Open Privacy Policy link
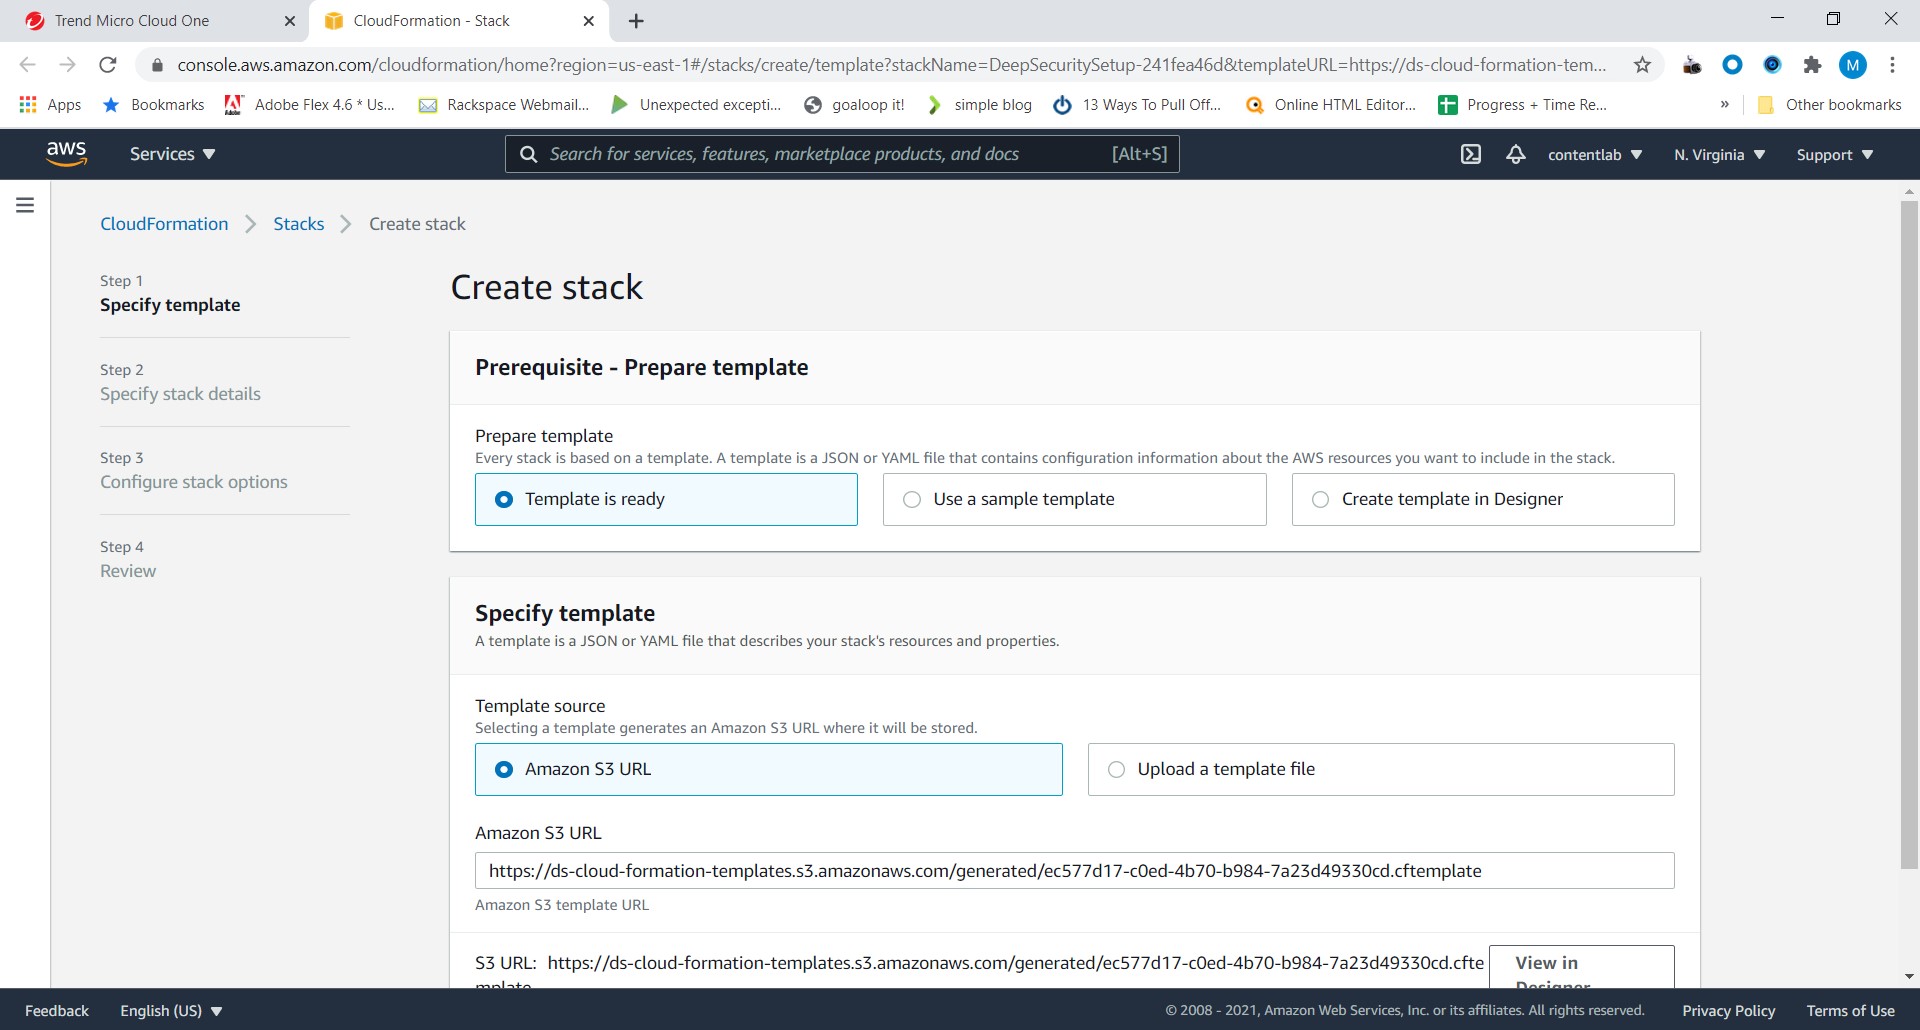1920x1030 pixels. (1728, 1011)
